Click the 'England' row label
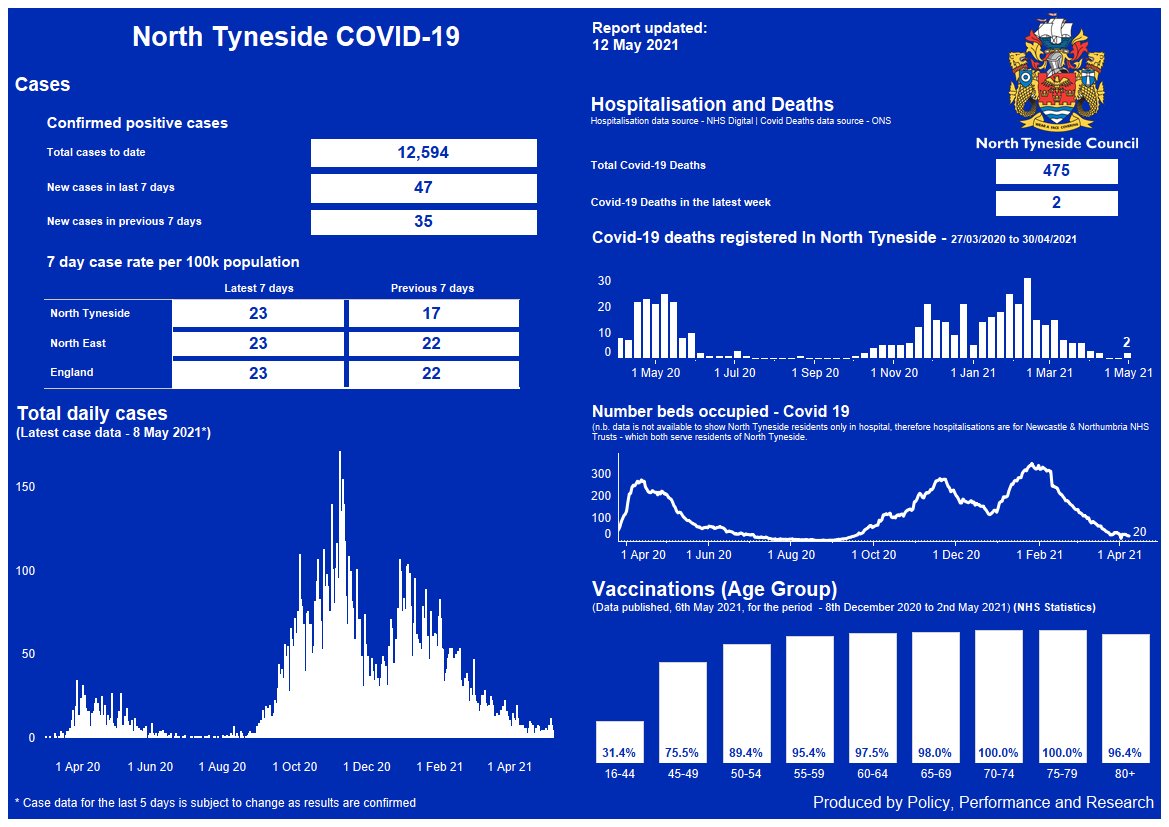The width and height of the screenshot is (1169, 827). 72,372
